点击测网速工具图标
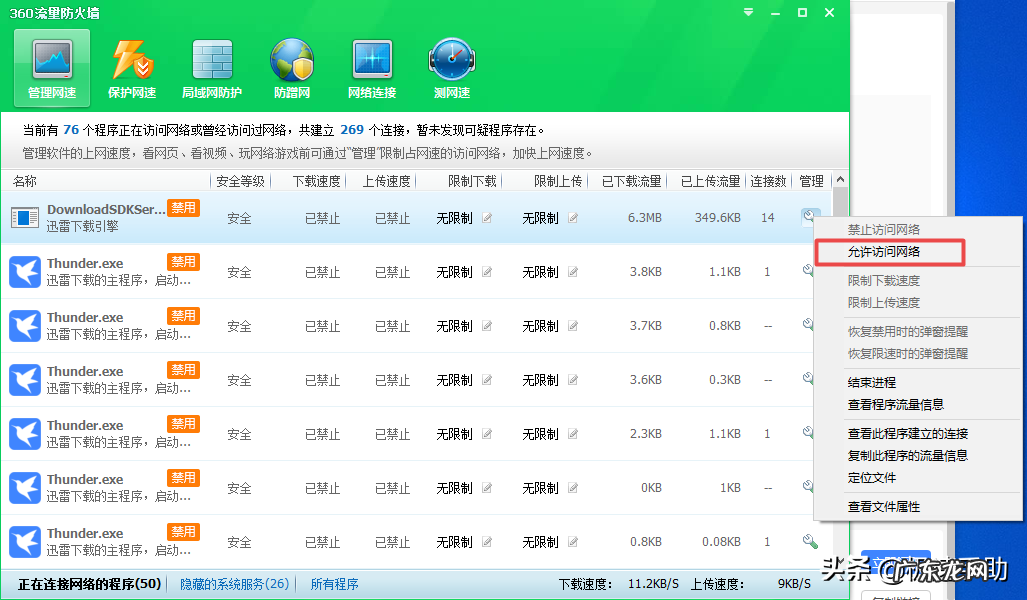Viewport: 1027px width, 600px height. (x=451, y=60)
